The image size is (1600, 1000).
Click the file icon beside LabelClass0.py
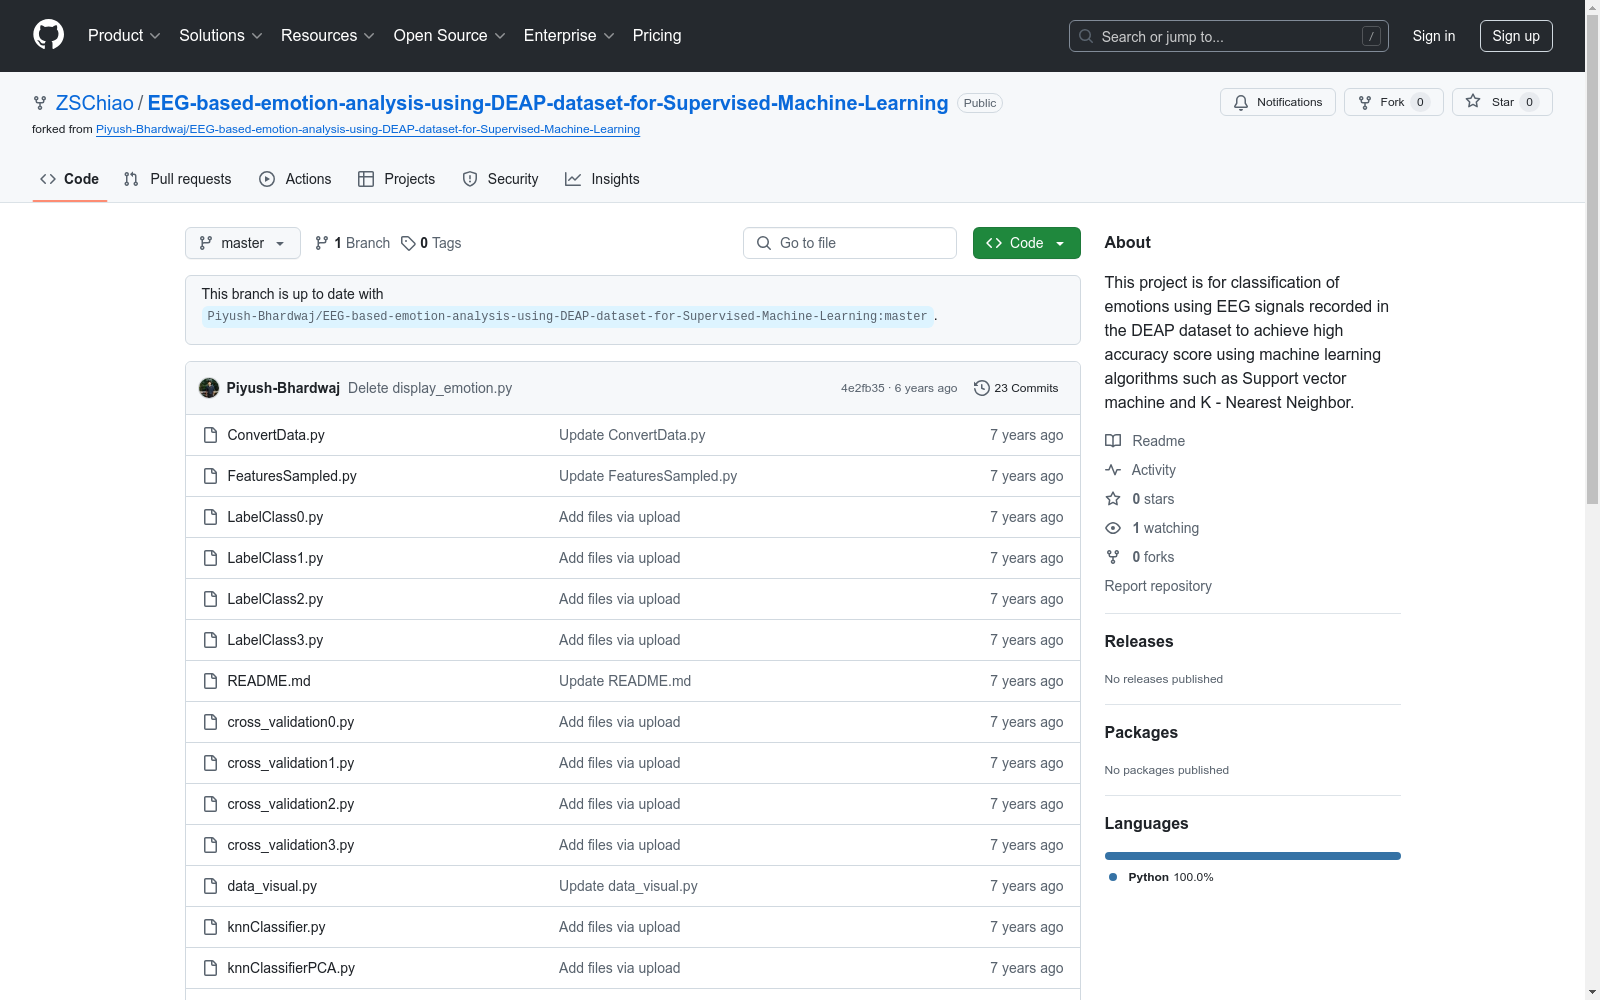(210, 517)
